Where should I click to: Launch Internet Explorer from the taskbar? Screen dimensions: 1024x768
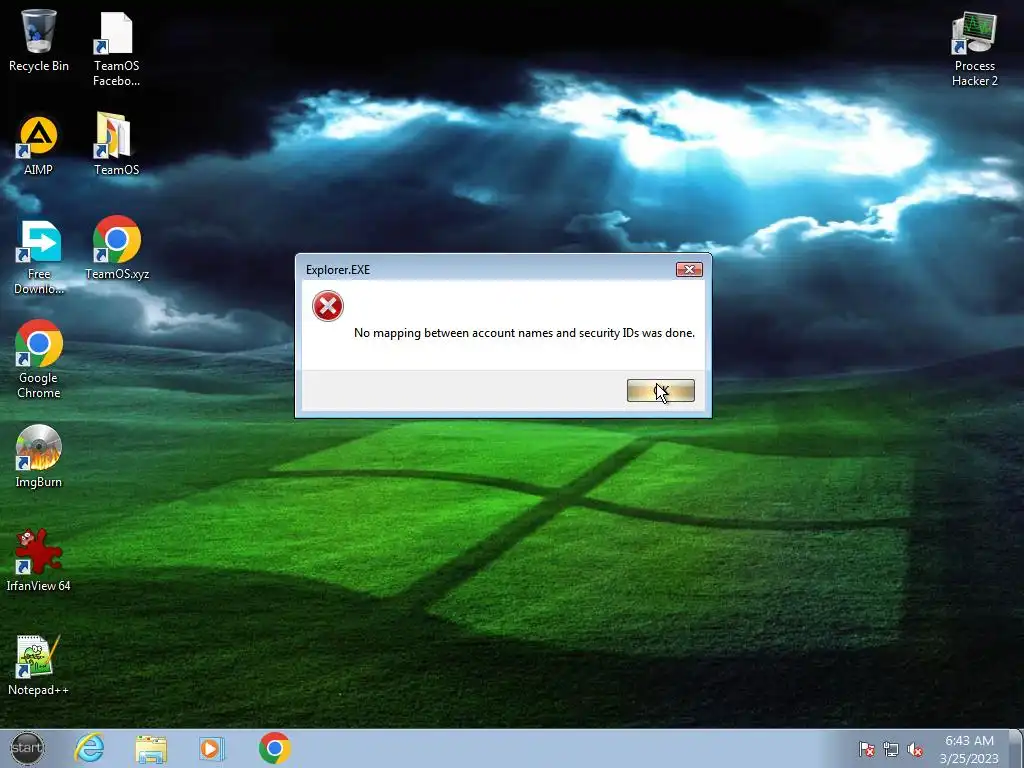click(89, 748)
